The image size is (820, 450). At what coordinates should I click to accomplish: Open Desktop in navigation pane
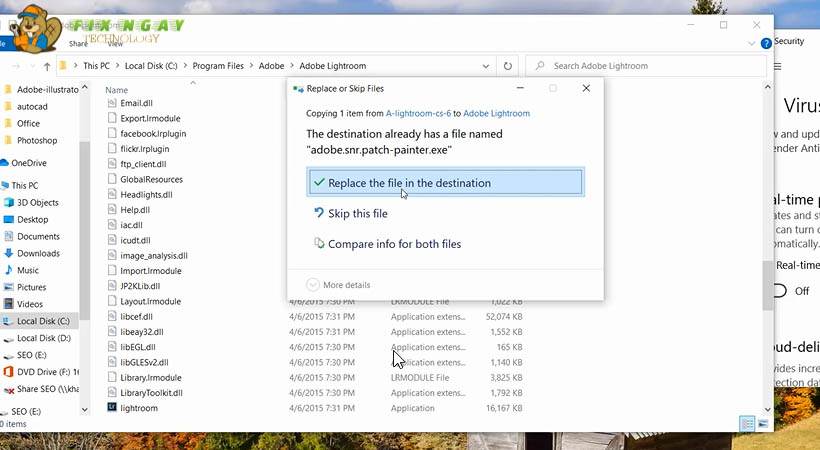tap(32, 219)
